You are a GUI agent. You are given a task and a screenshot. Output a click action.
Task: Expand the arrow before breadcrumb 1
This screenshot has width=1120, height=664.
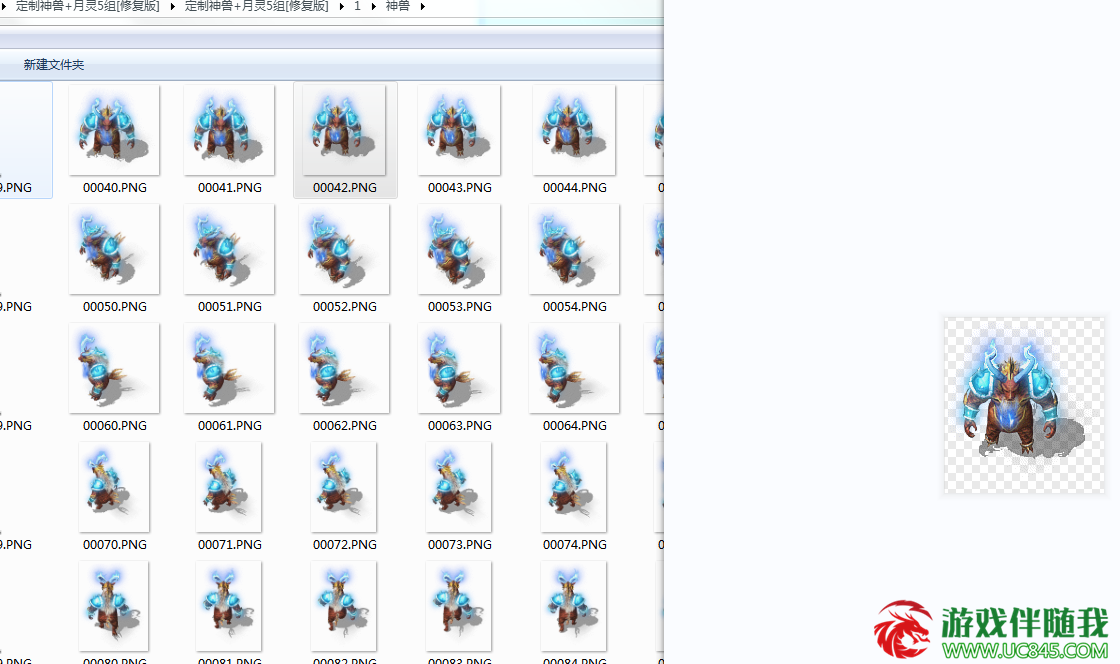tap(341, 6)
